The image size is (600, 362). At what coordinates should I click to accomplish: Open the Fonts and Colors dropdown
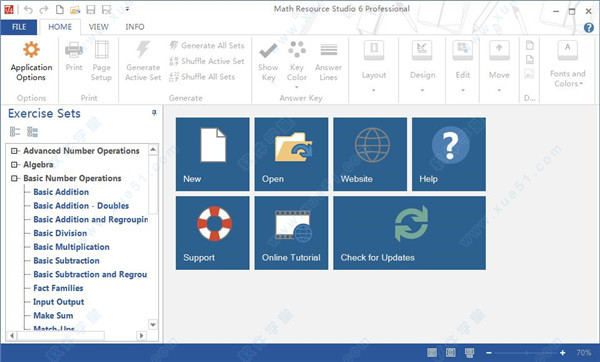pos(567,64)
